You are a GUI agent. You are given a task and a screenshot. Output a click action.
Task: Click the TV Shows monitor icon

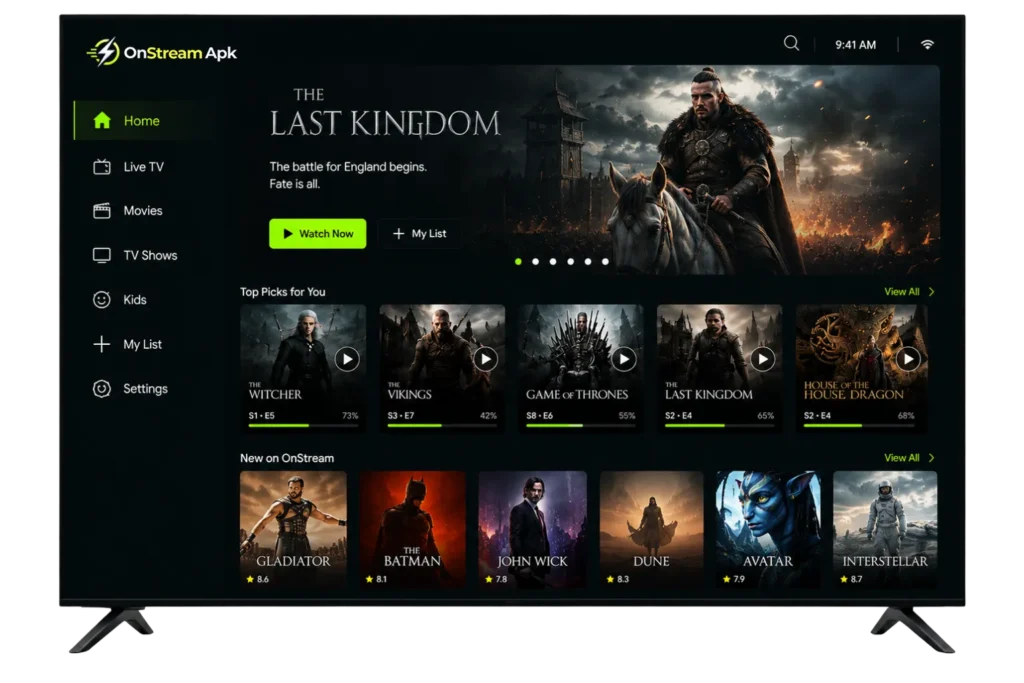(x=102, y=255)
